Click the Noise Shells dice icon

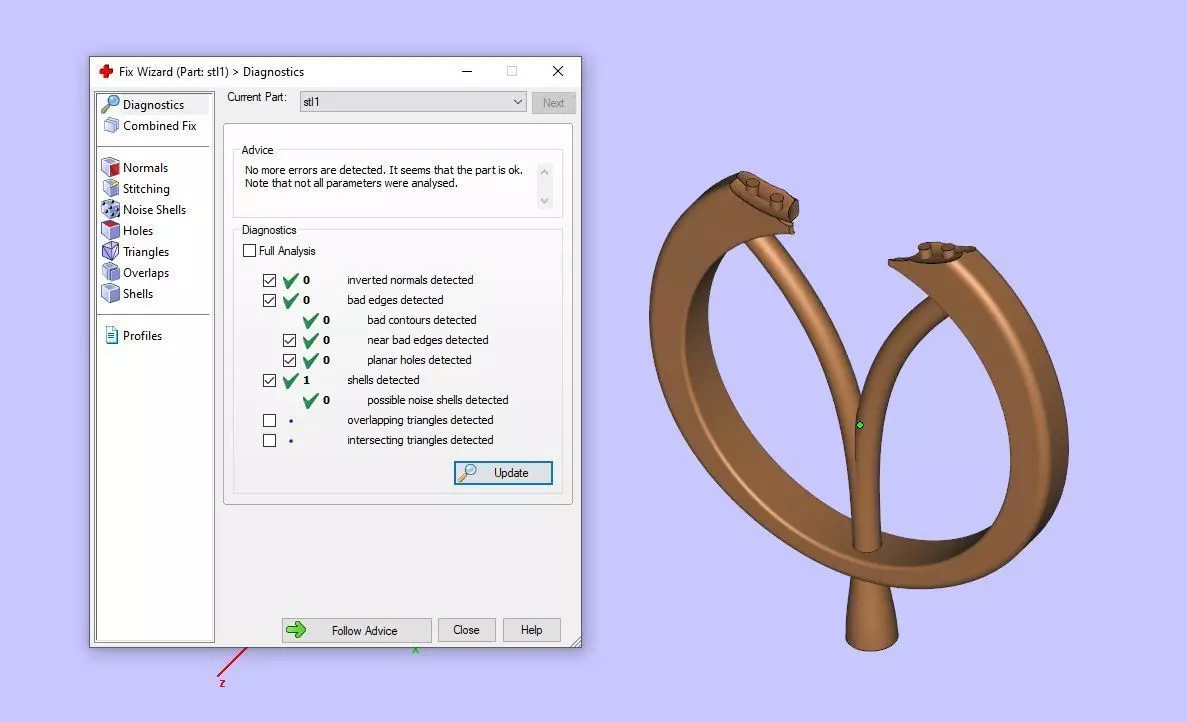tap(111, 210)
